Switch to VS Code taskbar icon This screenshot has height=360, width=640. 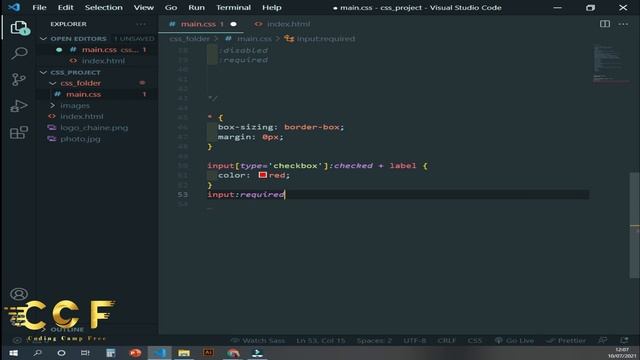[160, 353]
